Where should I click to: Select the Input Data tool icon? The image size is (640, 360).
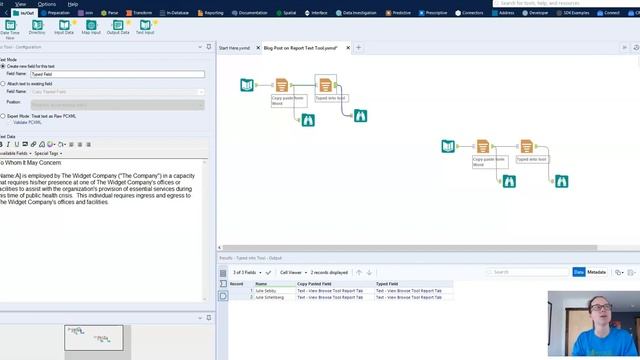pos(64,25)
